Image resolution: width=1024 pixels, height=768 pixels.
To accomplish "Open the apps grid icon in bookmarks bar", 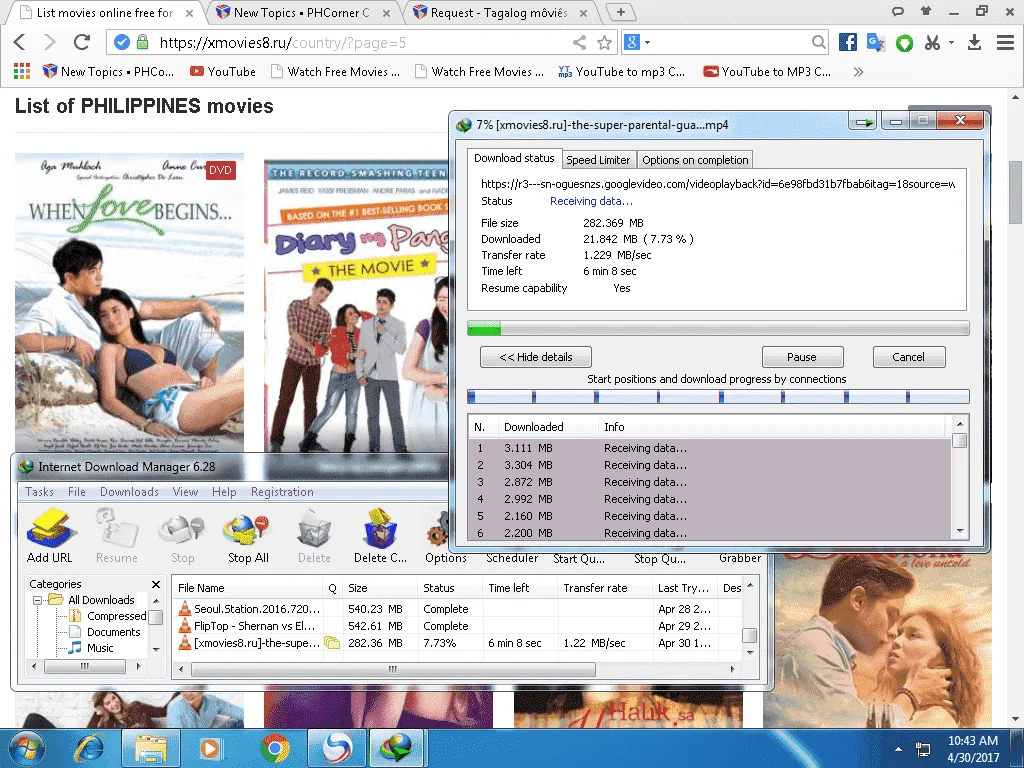I will 22,71.
